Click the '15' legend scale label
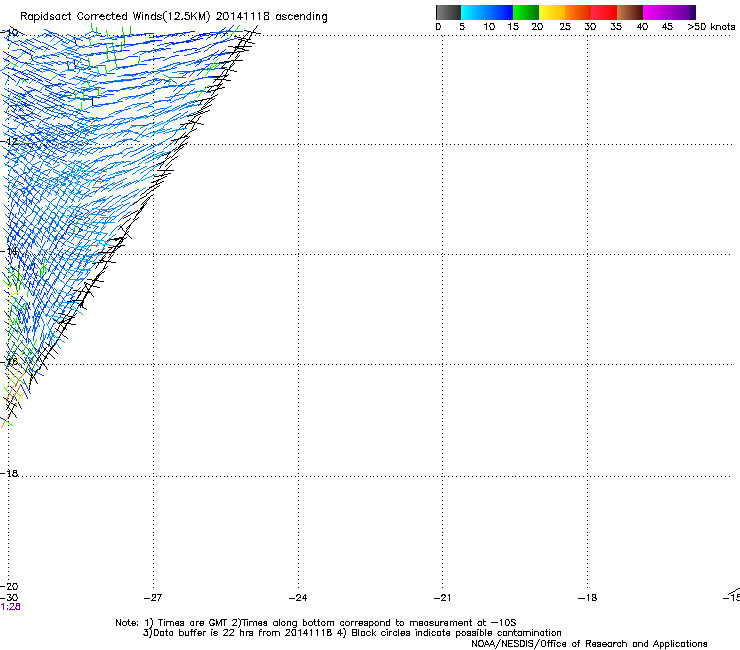The image size is (740, 650). tap(513, 27)
